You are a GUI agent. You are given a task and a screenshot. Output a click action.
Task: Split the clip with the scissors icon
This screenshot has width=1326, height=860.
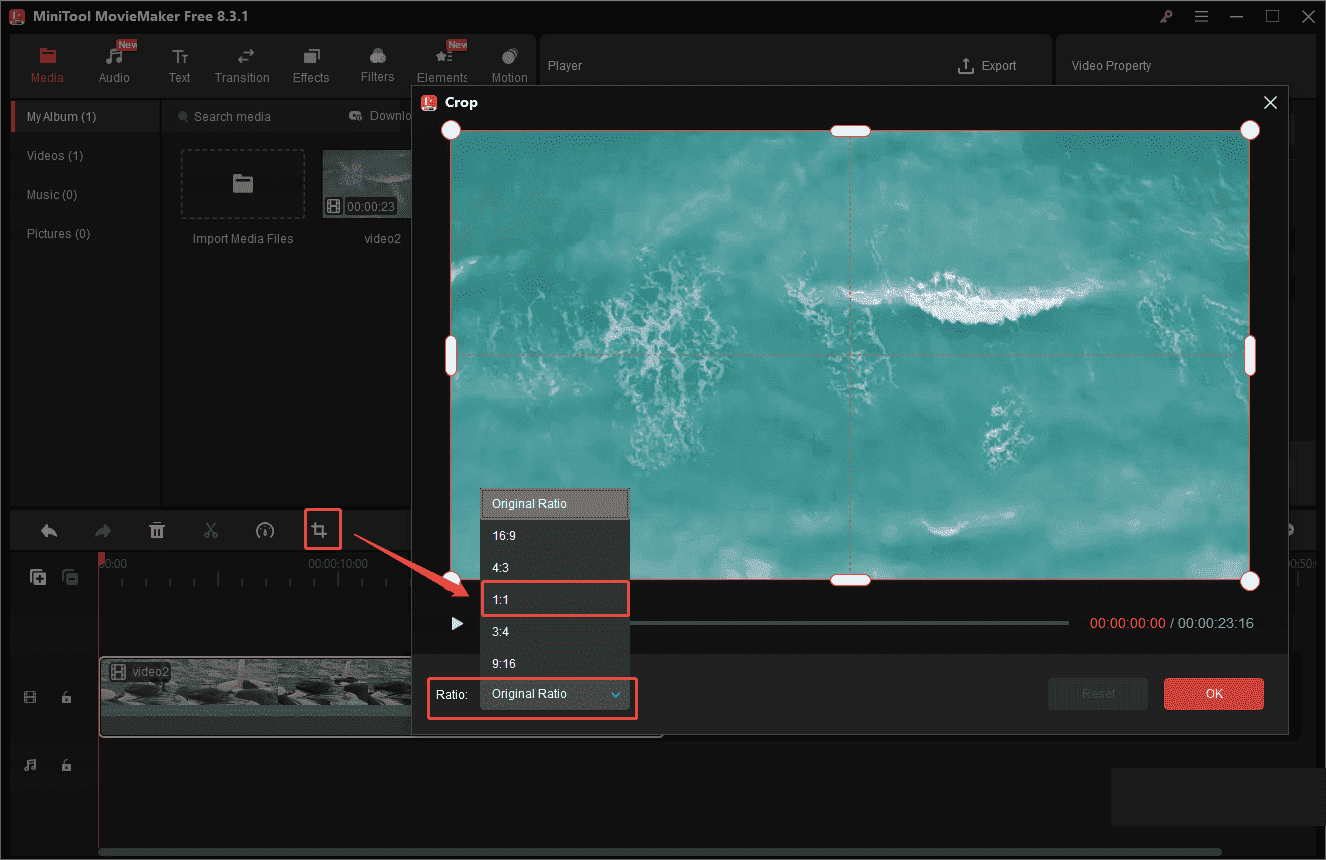tap(211, 529)
